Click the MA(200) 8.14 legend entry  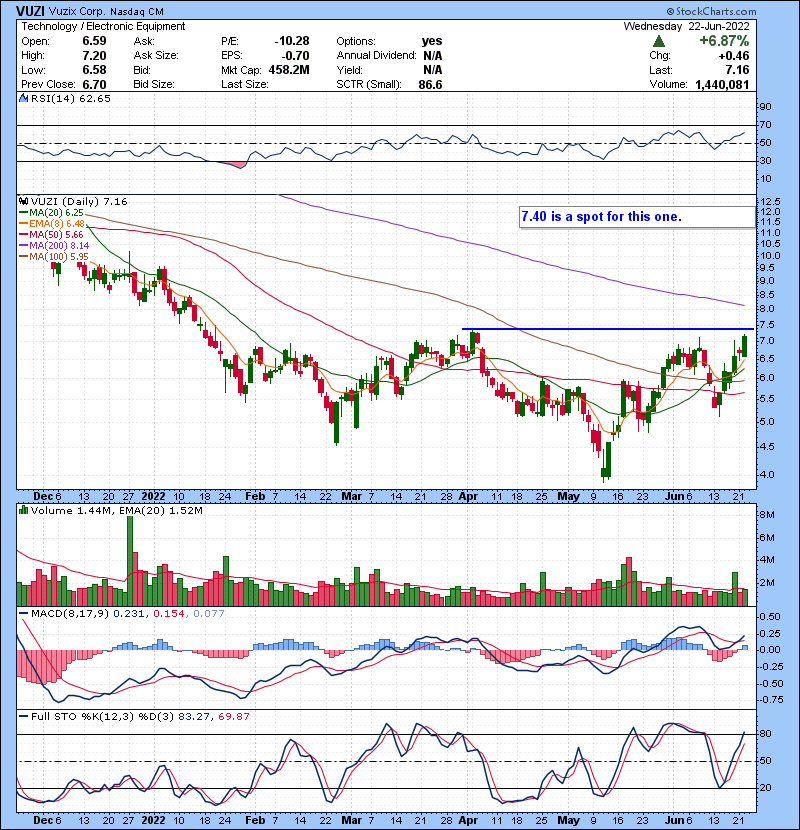[58, 246]
